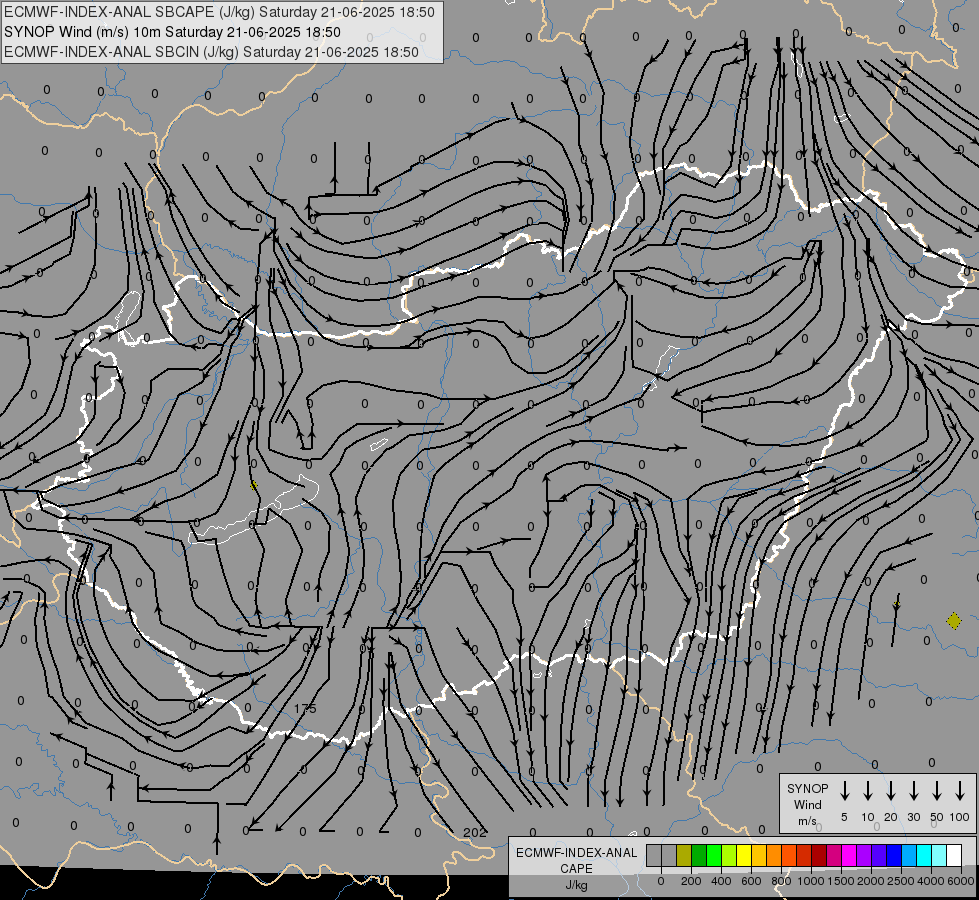979x900 pixels.
Task: Click the 100 m/s wind arrow in legend
Action: point(960,791)
